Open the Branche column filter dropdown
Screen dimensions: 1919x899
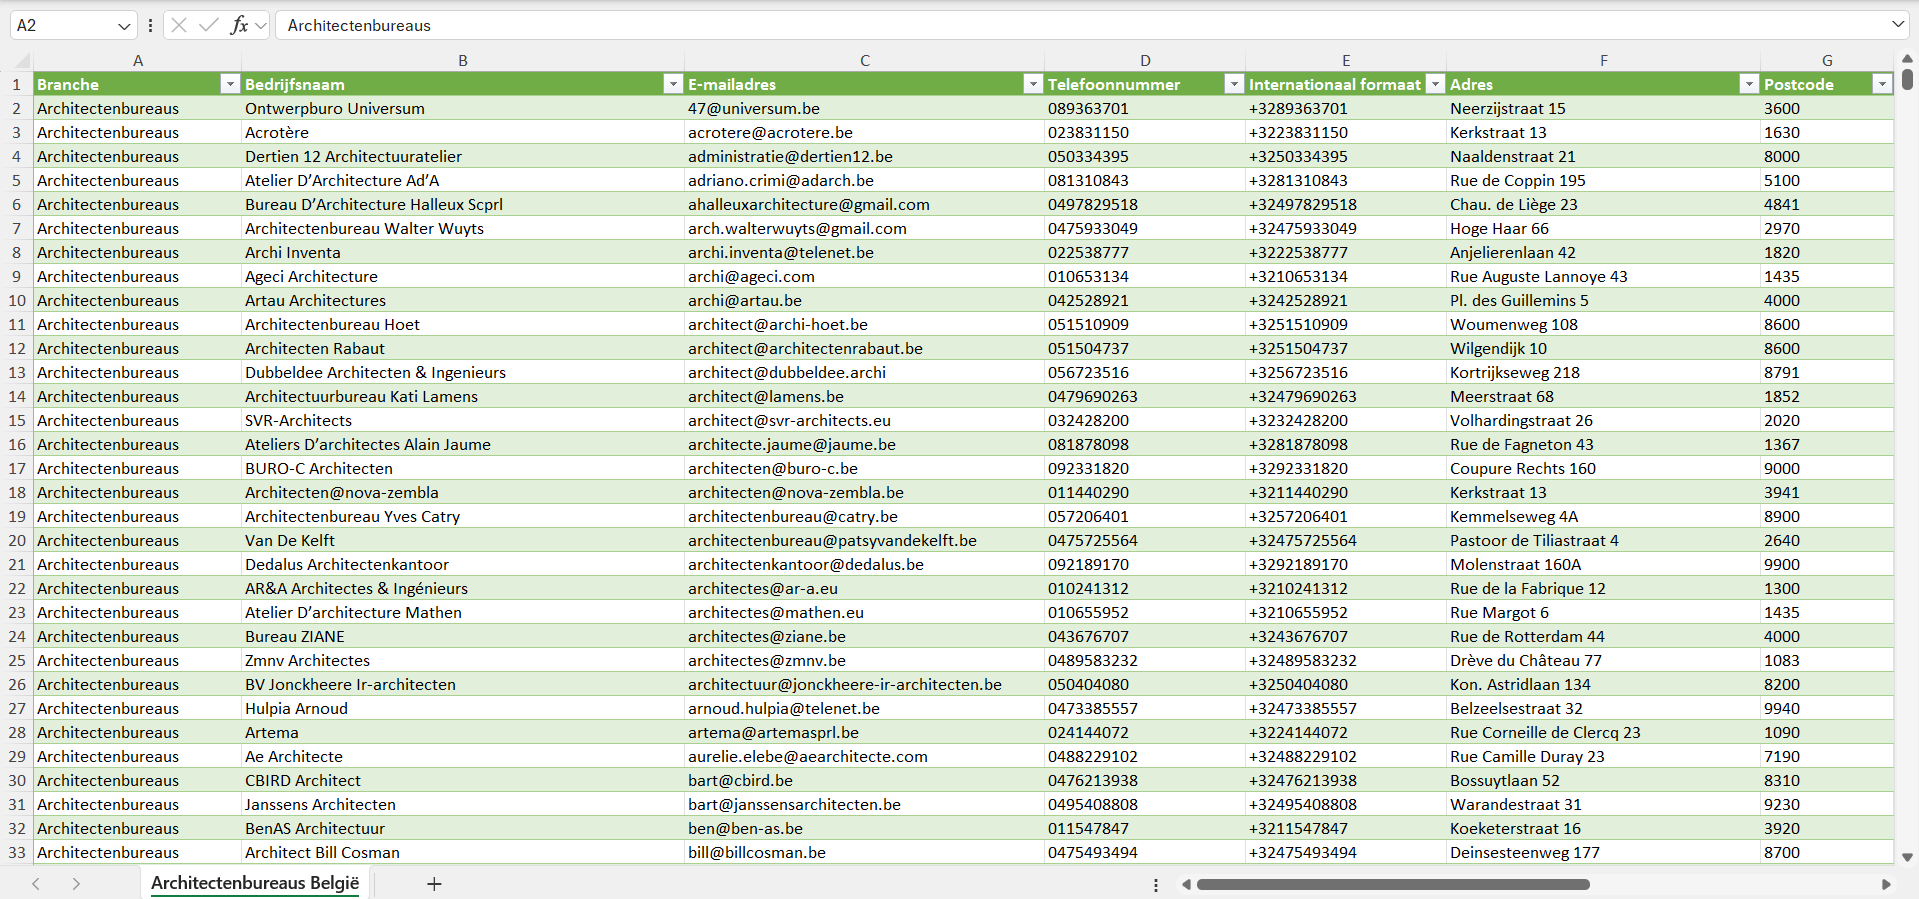pos(229,84)
